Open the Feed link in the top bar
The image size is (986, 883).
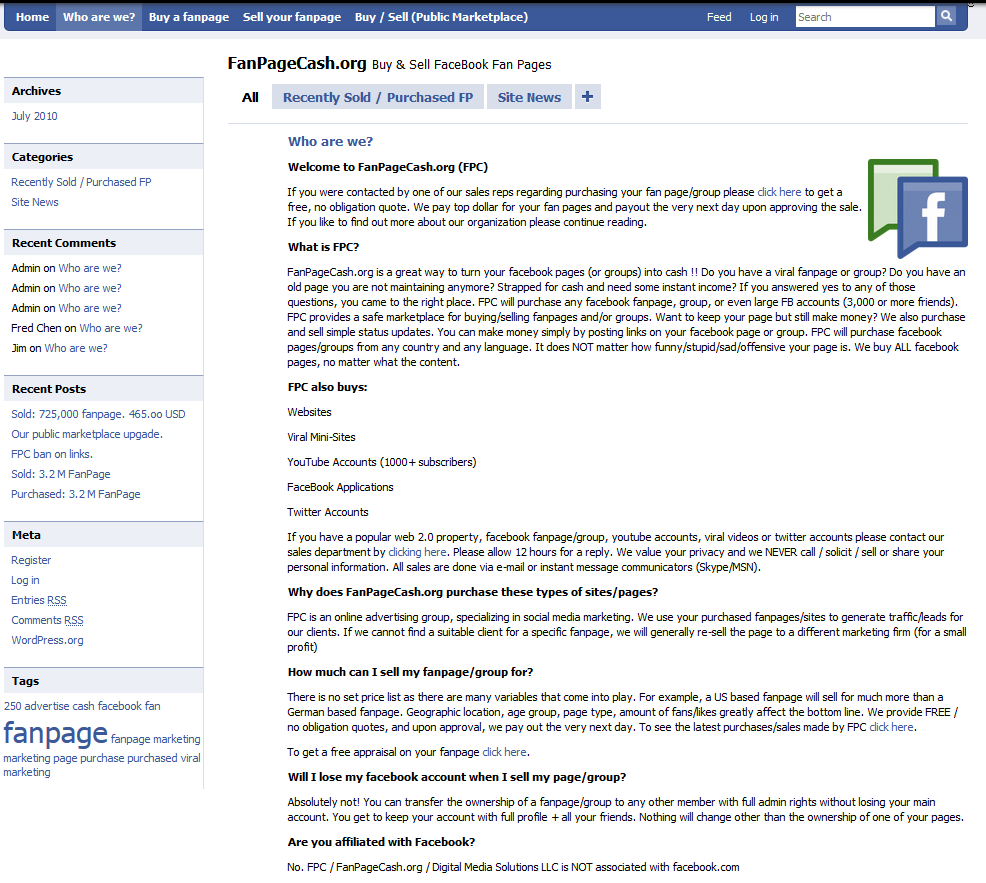(x=719, y=17)
